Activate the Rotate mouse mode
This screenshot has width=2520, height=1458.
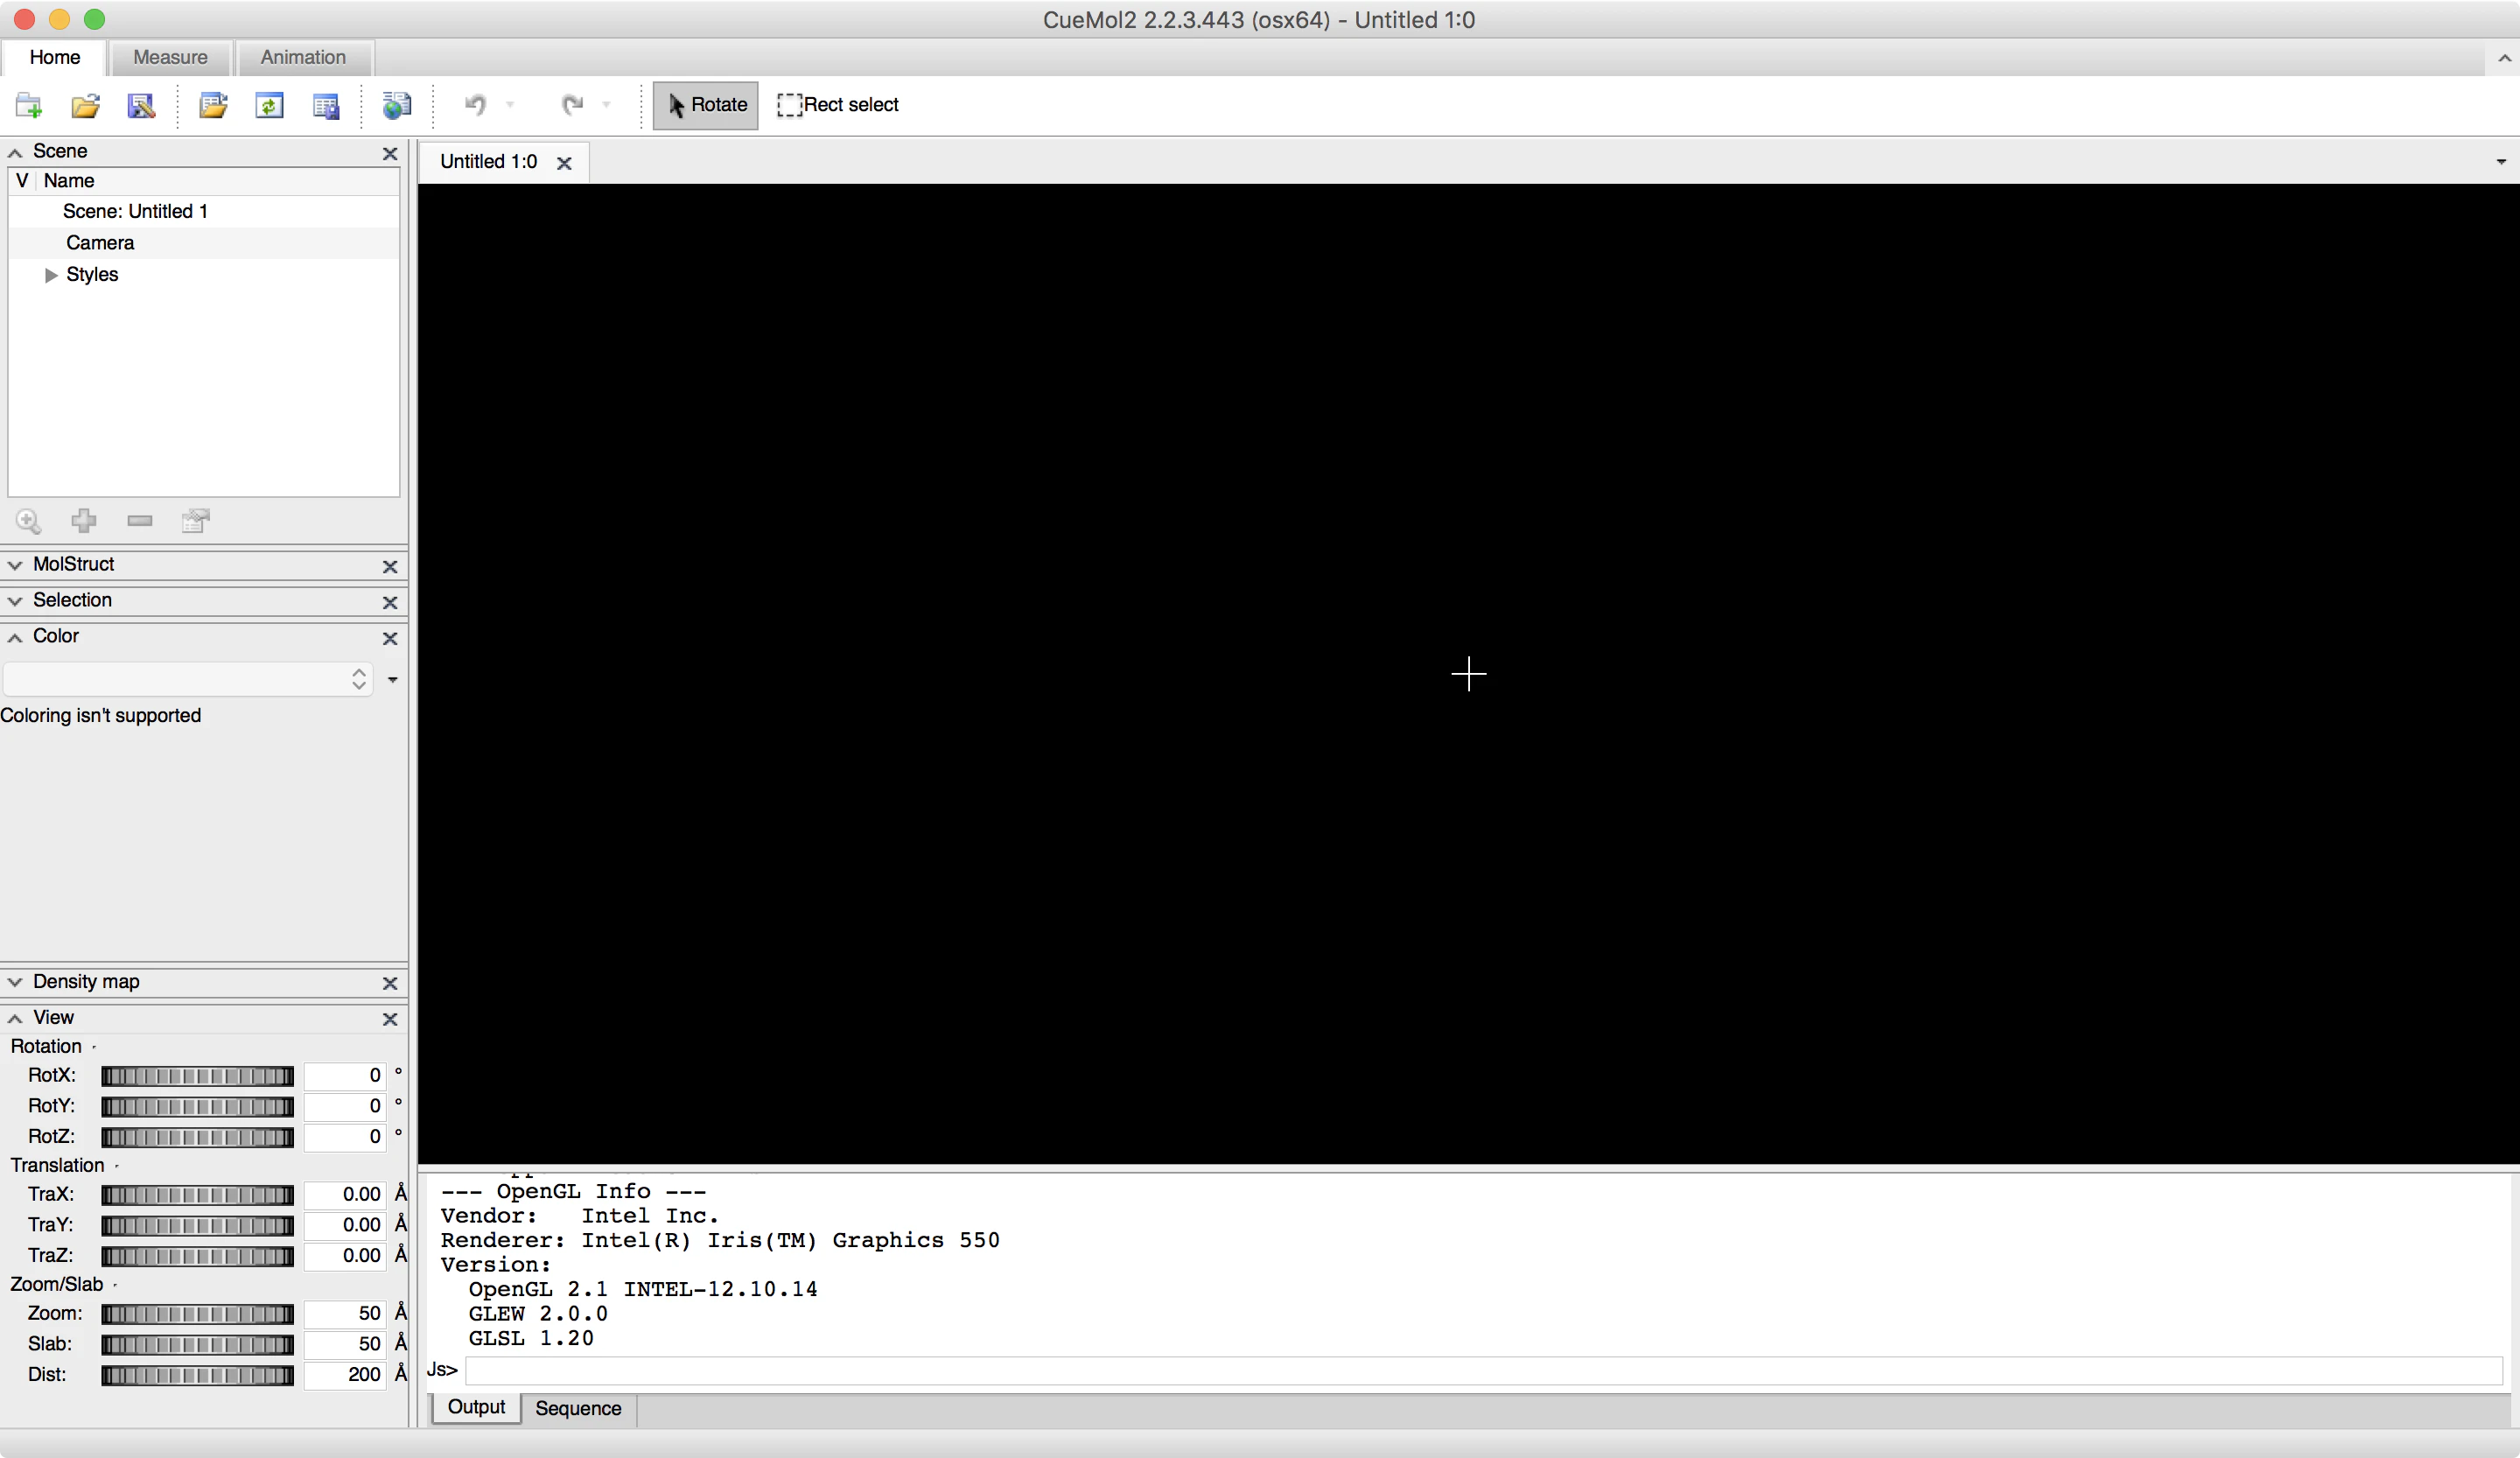[706, 105]
